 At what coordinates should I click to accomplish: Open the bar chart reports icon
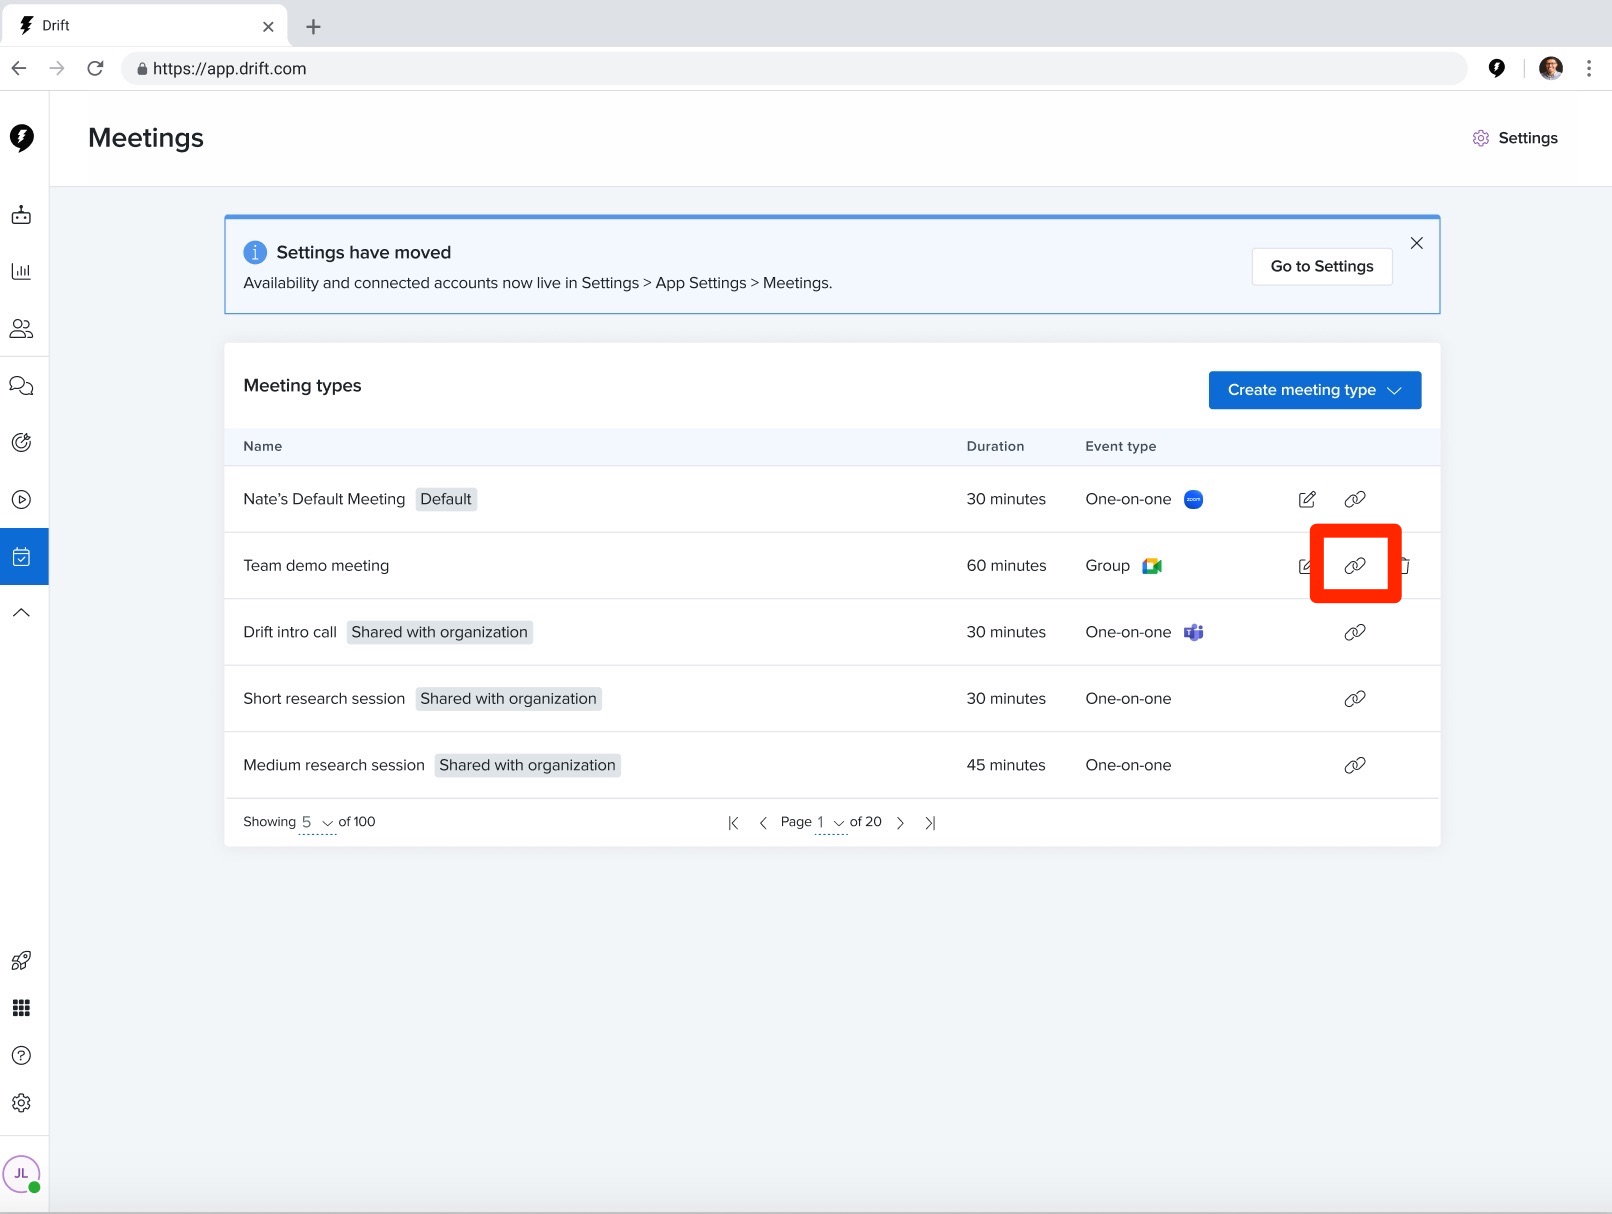[21, 271]
